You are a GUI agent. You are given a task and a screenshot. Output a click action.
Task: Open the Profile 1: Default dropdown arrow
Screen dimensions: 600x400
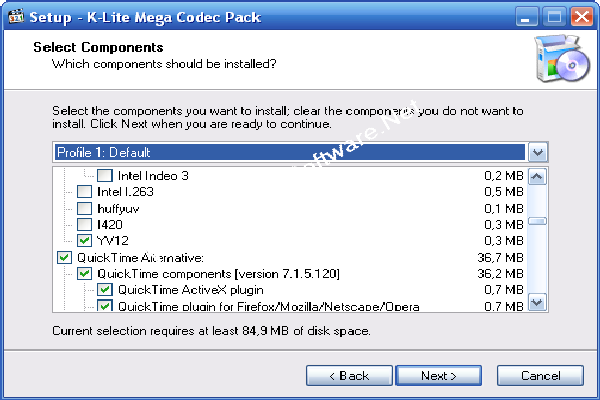(x=538, y=152)
